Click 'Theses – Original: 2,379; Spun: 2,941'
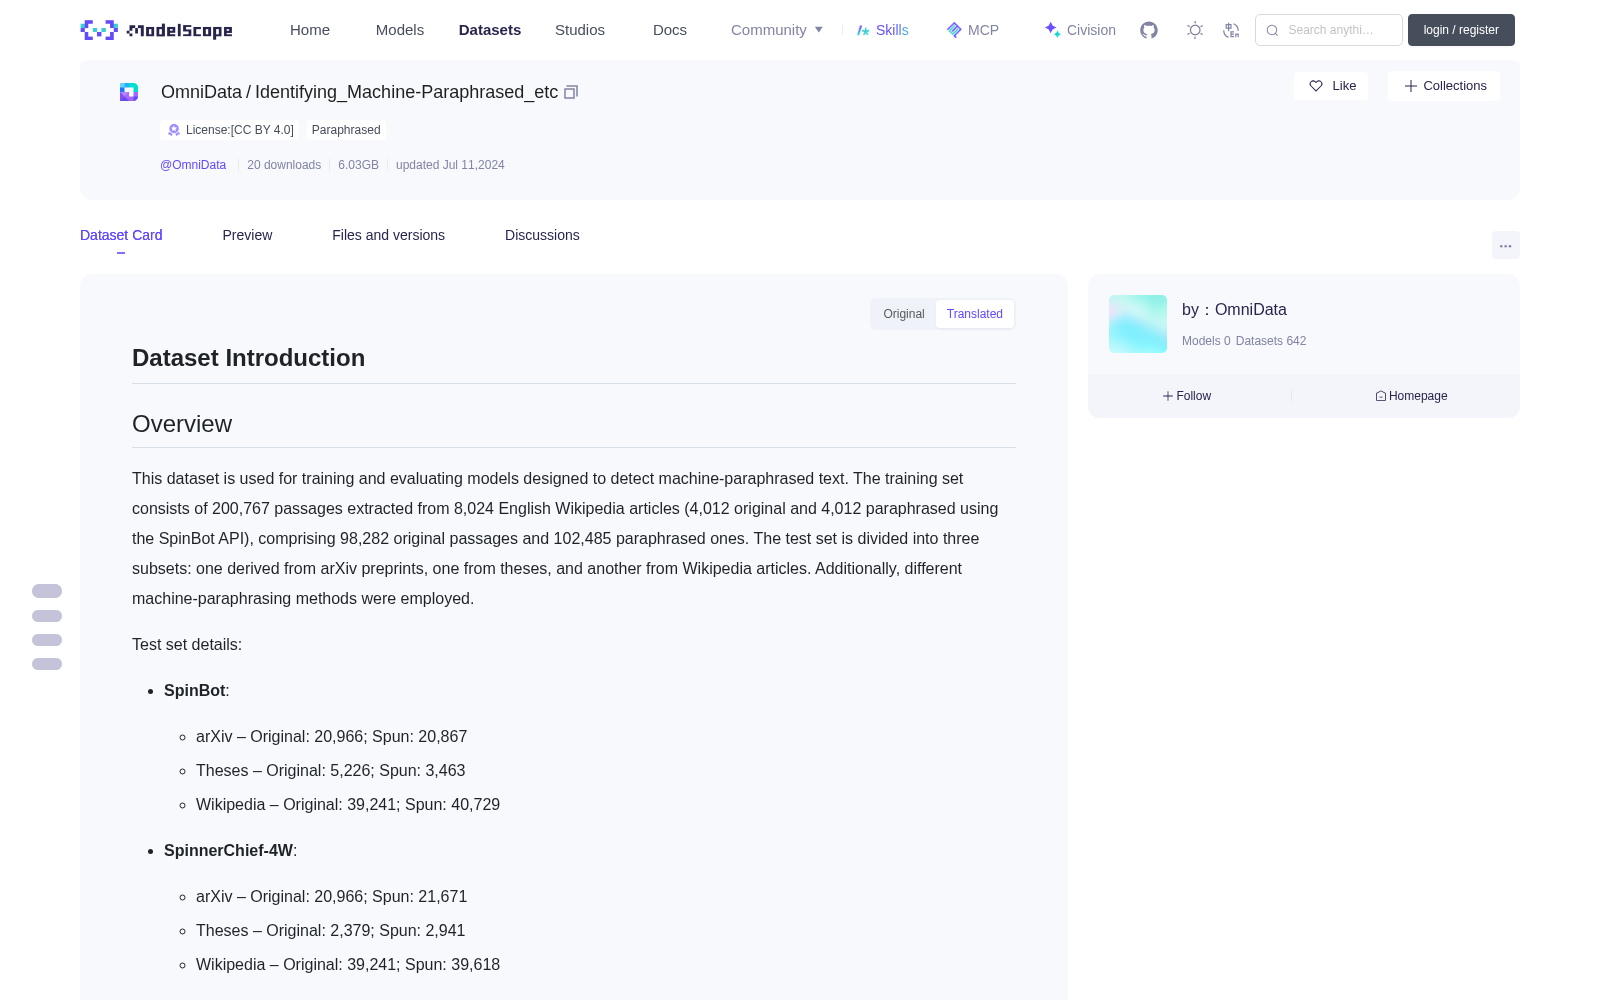The width and height of the screenshot is (1600, 1000). [x=330, y=931]
